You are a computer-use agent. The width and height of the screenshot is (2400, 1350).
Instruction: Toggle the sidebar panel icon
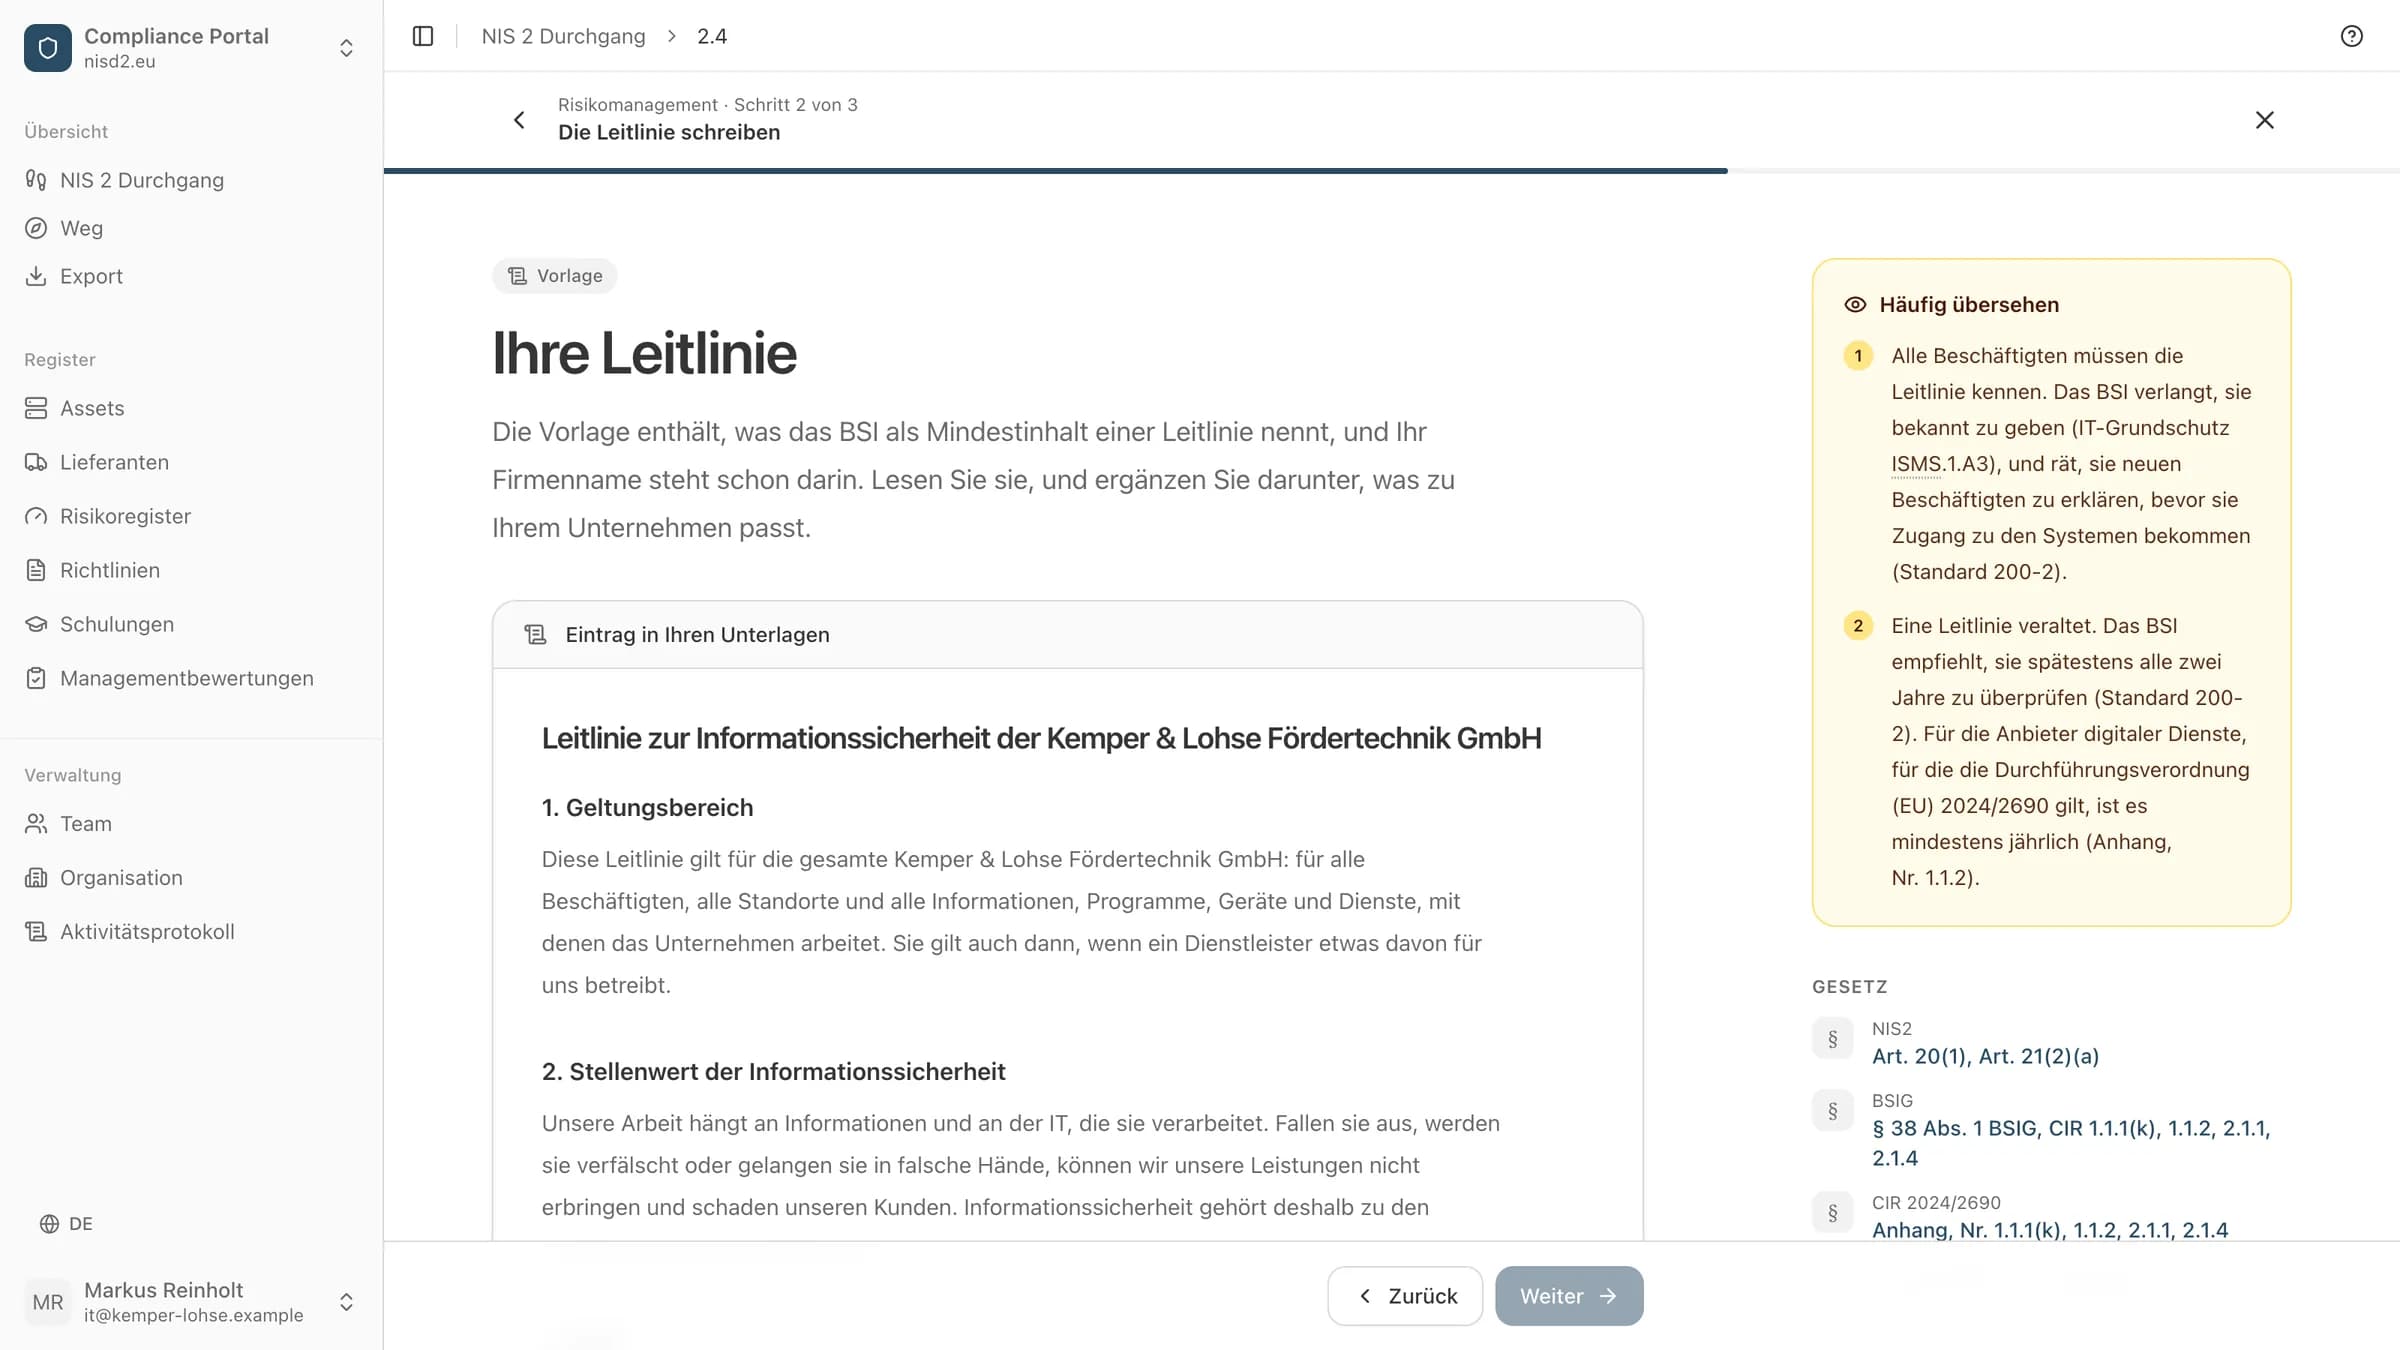pyautogui.click(x=423, y=36)
